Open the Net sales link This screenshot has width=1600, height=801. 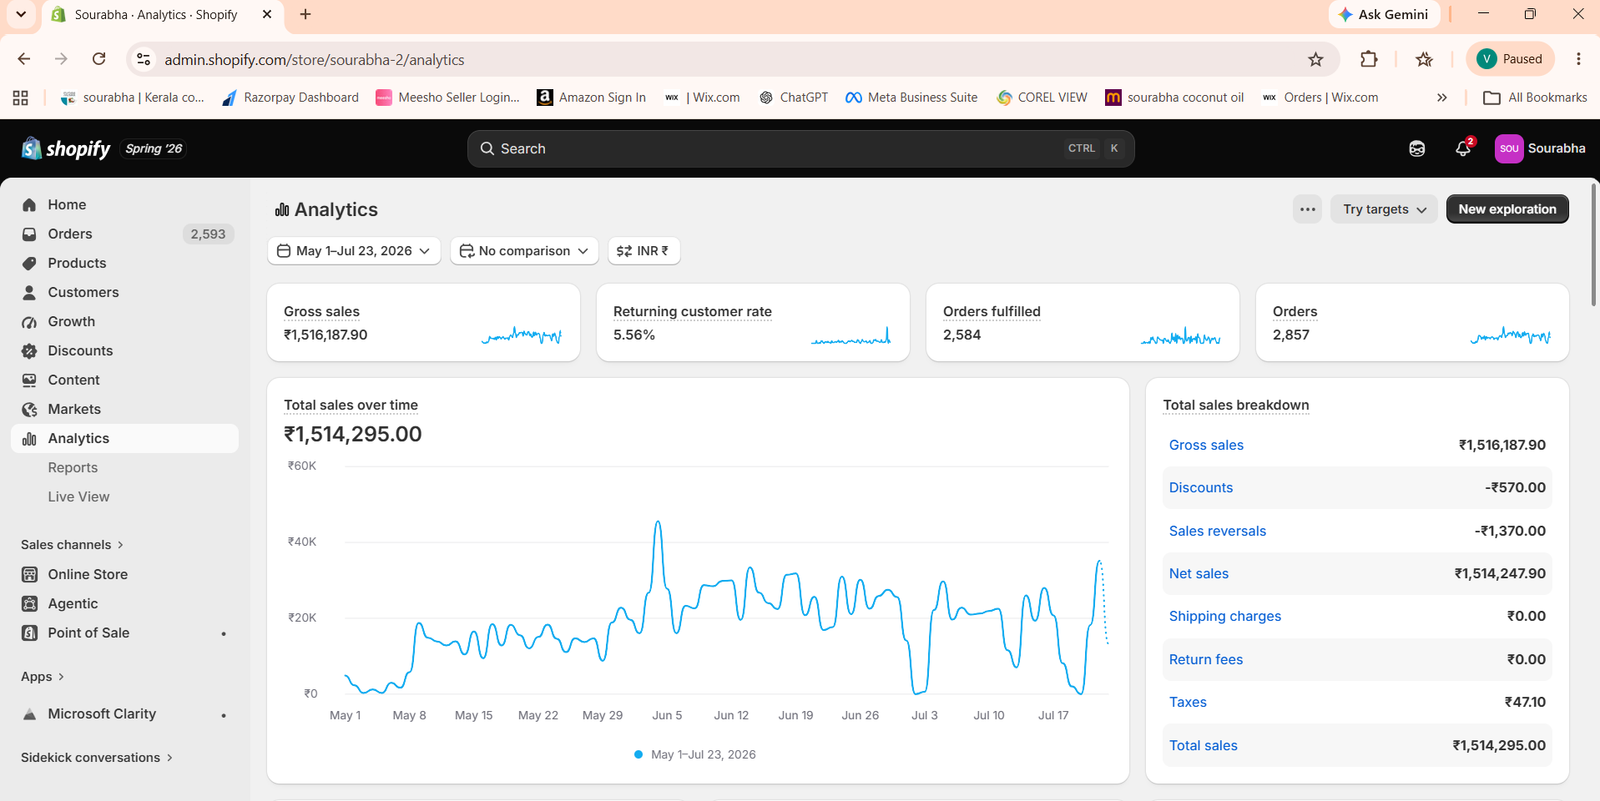pyautogui.click(x=1199, y=574)
